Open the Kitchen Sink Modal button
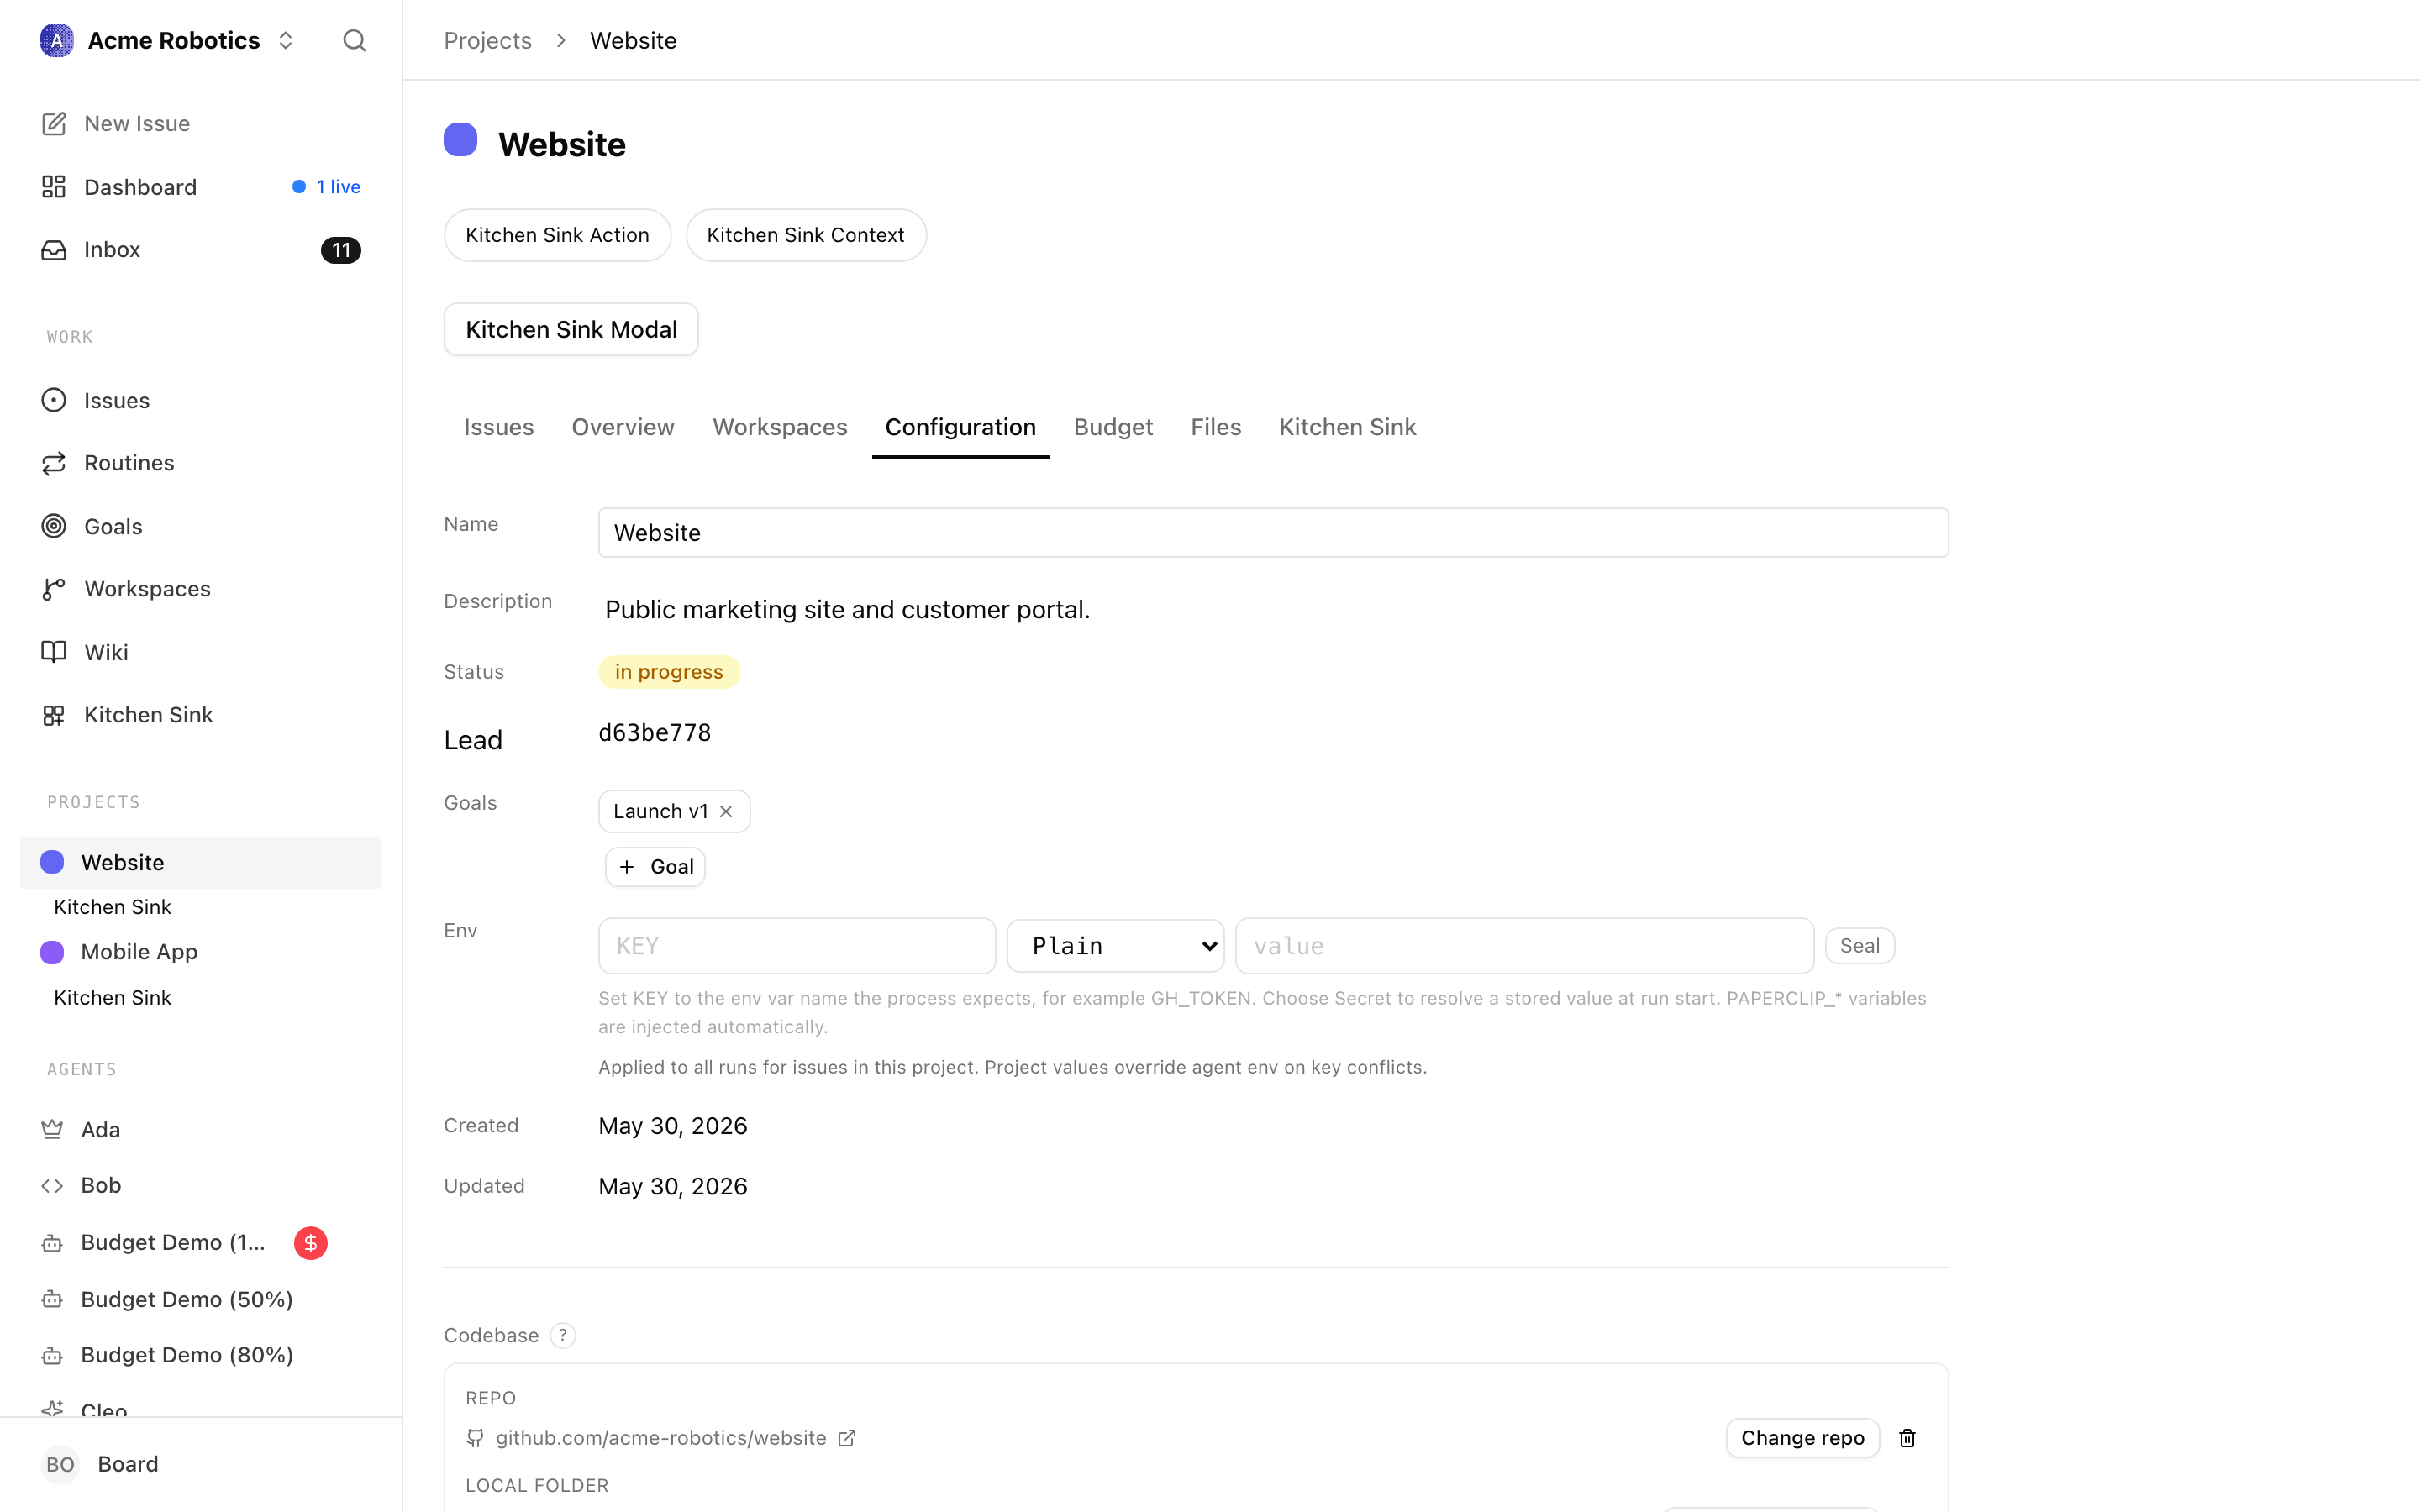Viewport: 2420px width, 1512px height. click(571, 329)
